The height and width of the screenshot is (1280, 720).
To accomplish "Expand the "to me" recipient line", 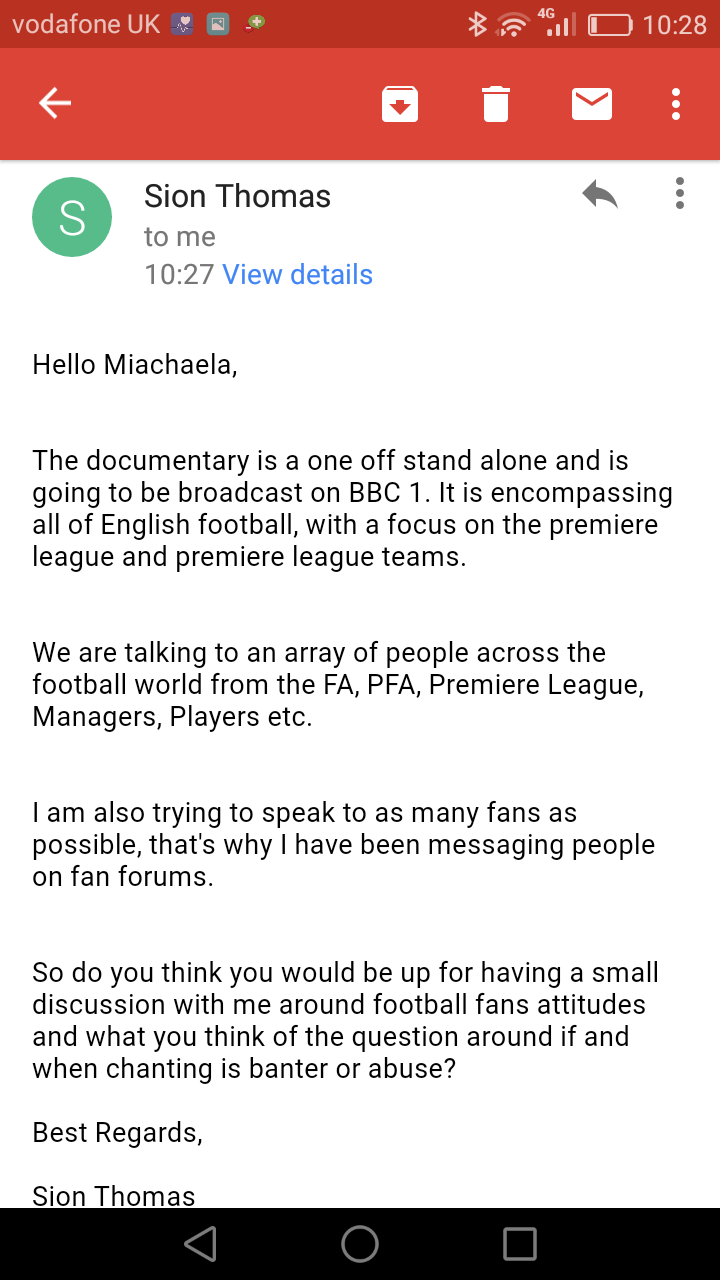I will 180,237.
